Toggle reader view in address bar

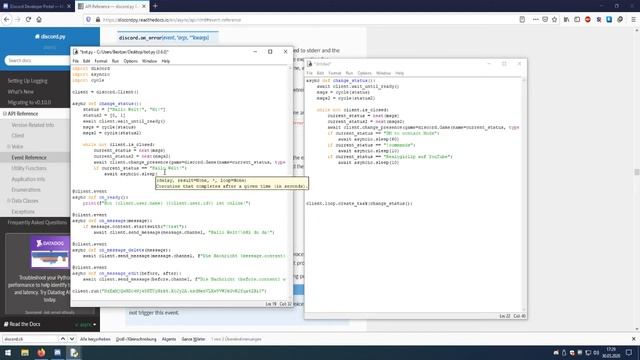pyautogui.click(x=522, y=20)
